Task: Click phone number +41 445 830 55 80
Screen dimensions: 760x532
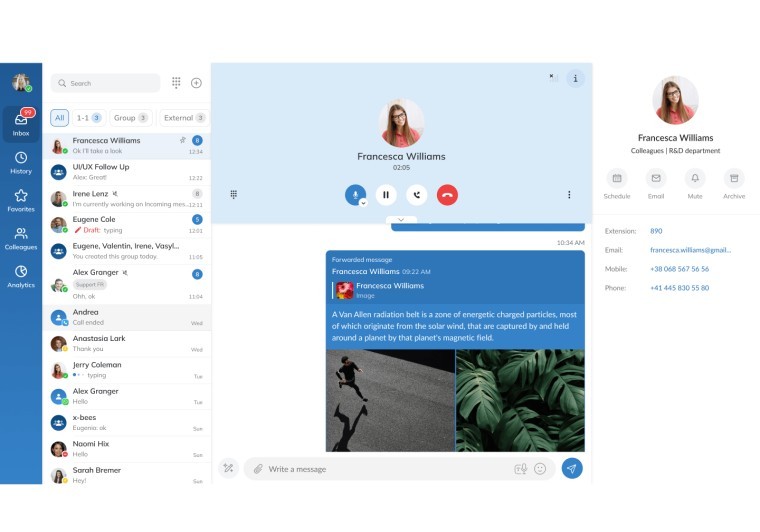Action: tap(680, 288)
